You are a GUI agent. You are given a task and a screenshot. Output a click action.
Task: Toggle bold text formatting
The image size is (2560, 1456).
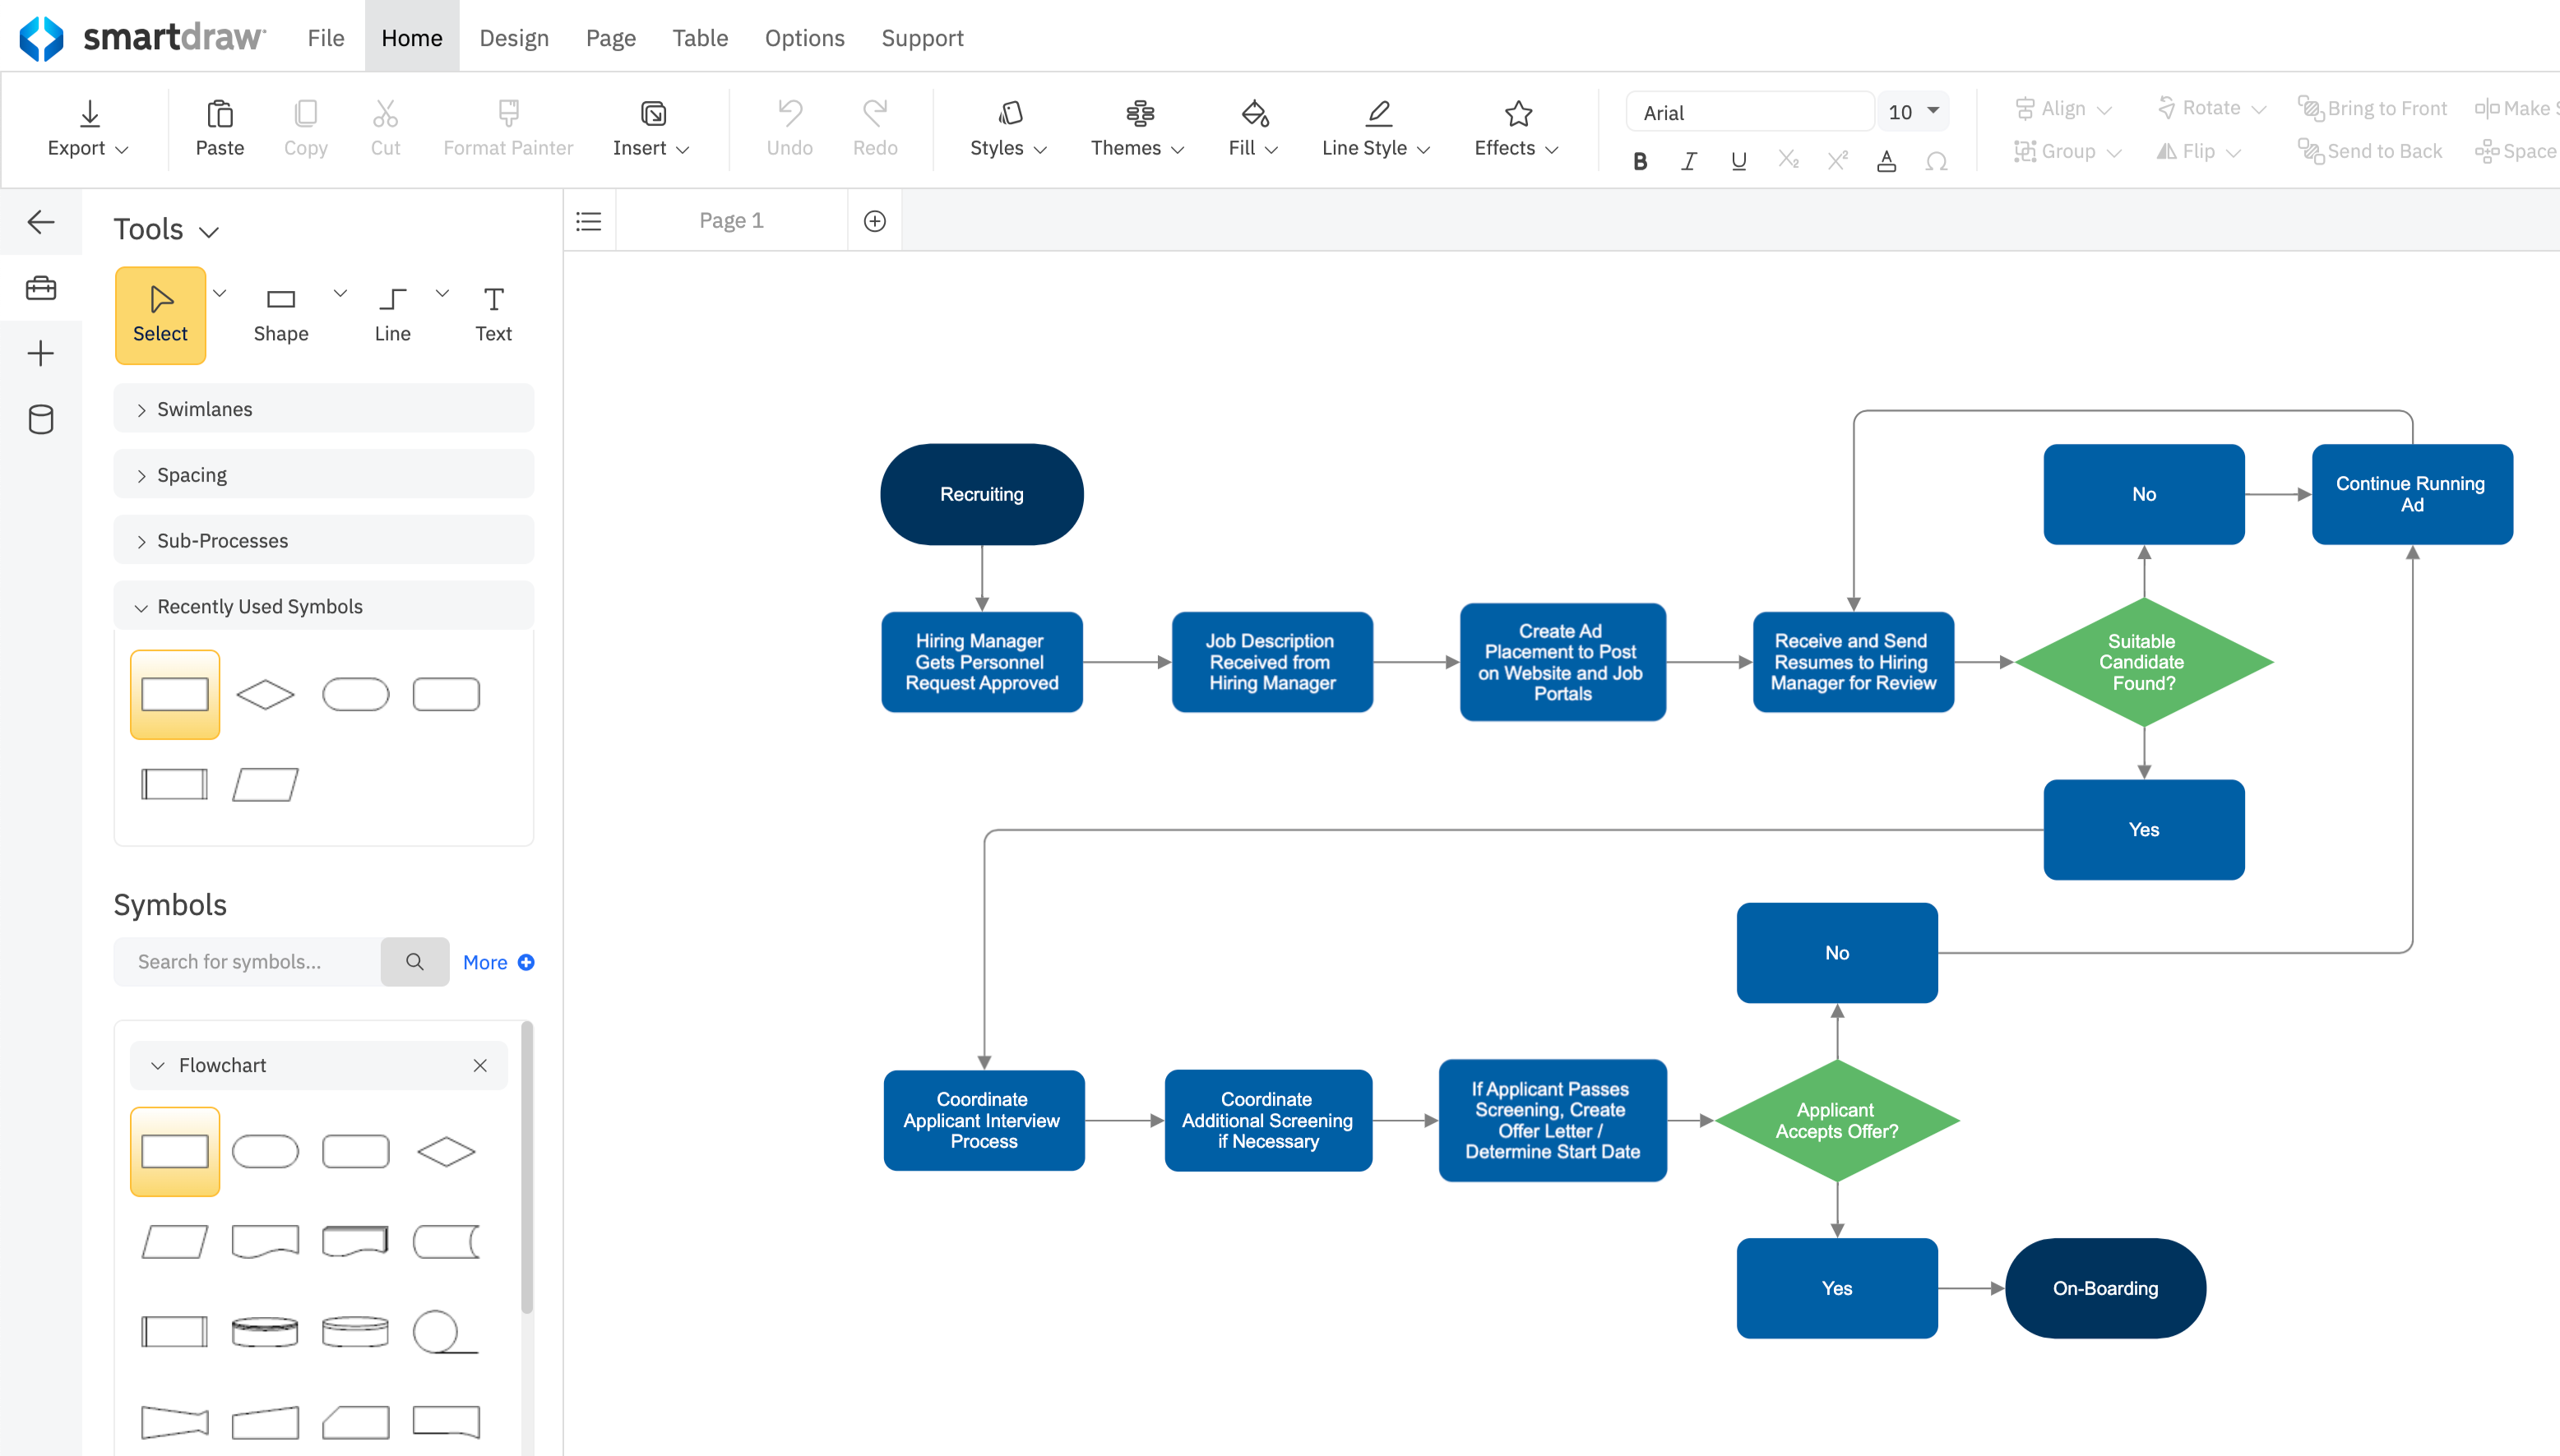click(x=1640, y=161)
